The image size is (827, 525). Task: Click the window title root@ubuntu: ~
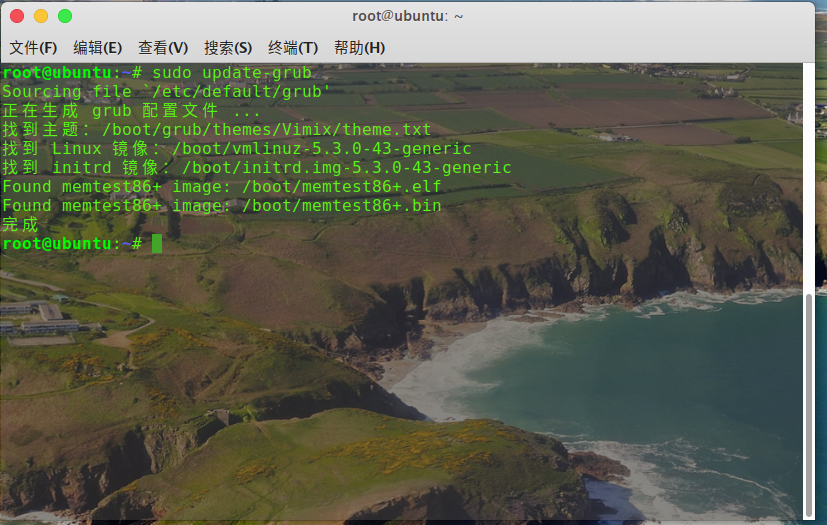[x=408, y=16]
